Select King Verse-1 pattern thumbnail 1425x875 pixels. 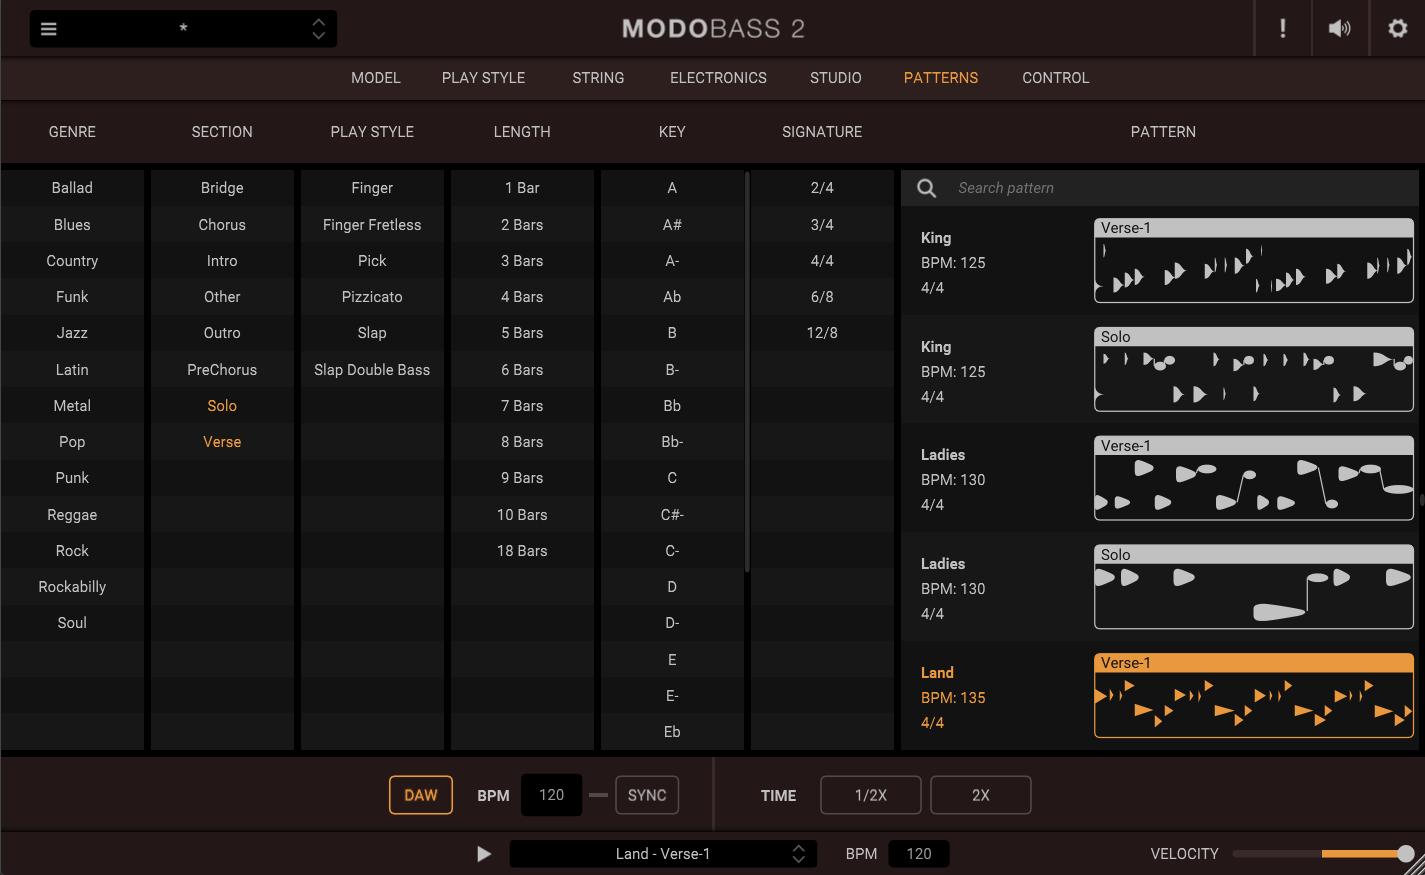coord(1254,261)
